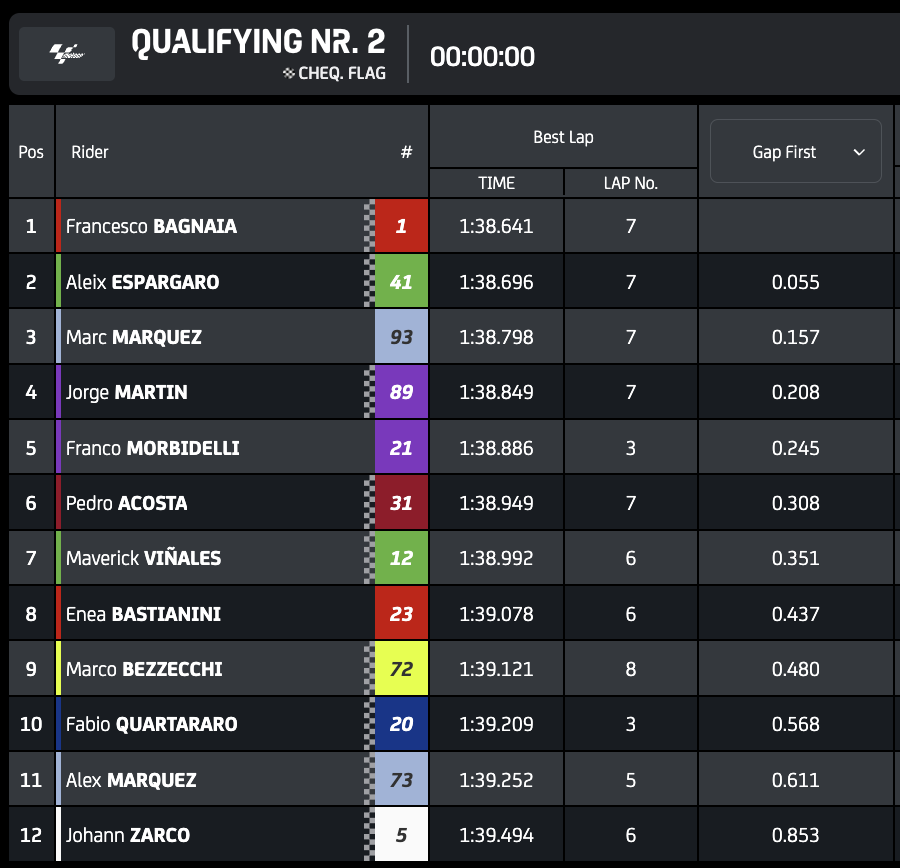Screen dimensions: 900x868
Task: Click the chequered flag status icon
Action: [290, 73]
